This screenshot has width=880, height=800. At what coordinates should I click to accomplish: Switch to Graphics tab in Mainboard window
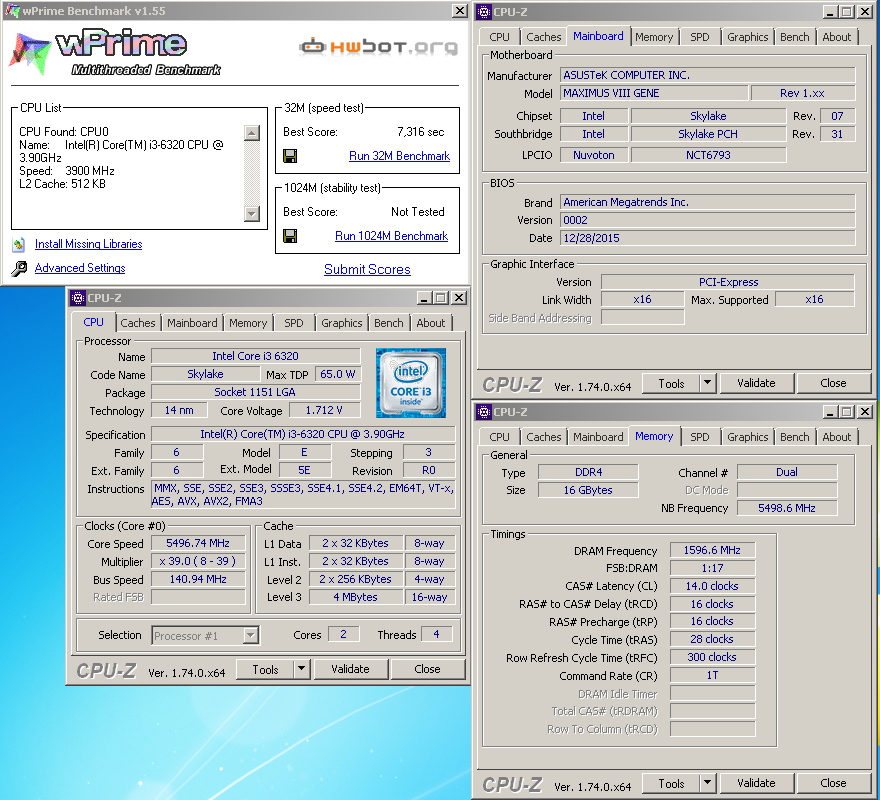pos(748,37)
